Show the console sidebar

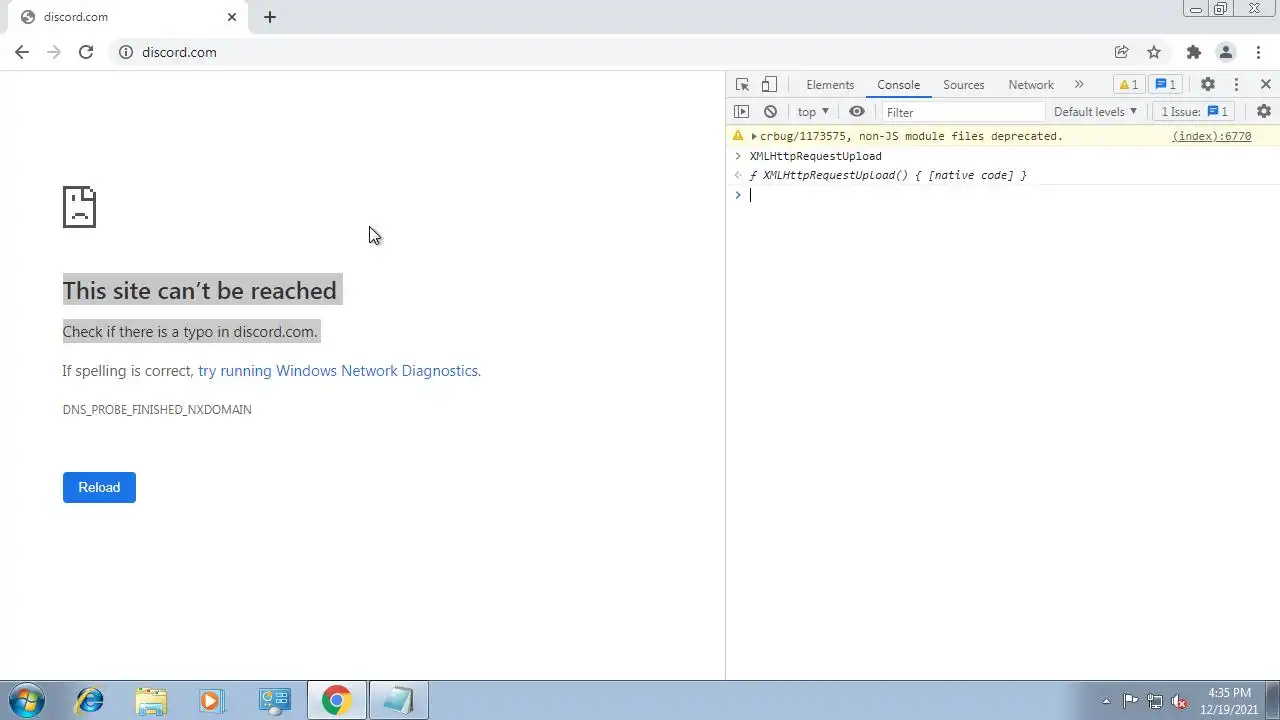click(x=741, y=112)
